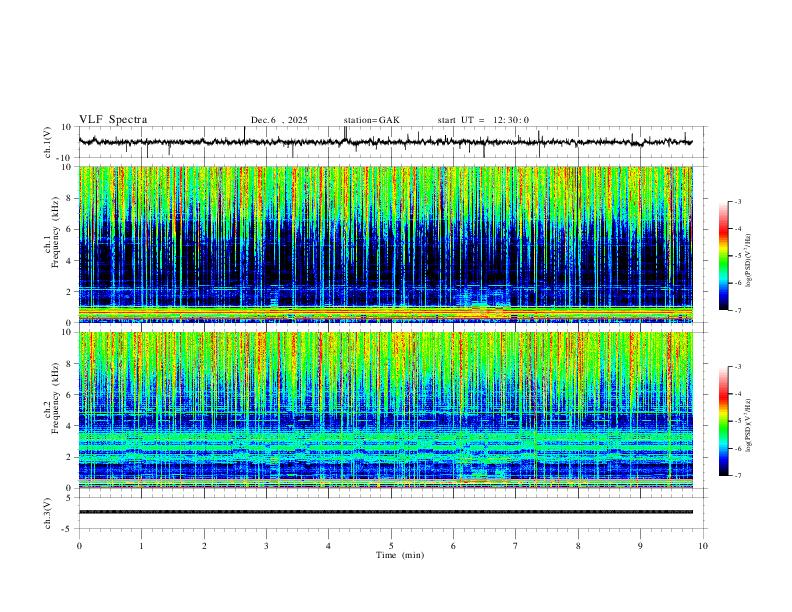Click the log(PSD) label beside upper colorbar

pyautogui.click(x=748, y=260)
